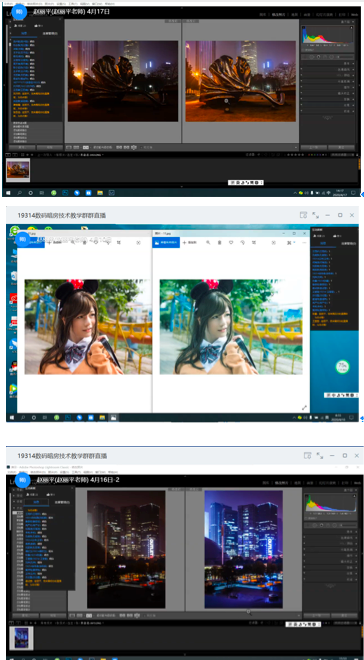
Task: Click crop icon in the cool-toned portrait Photos window
Action: point(254,243)
